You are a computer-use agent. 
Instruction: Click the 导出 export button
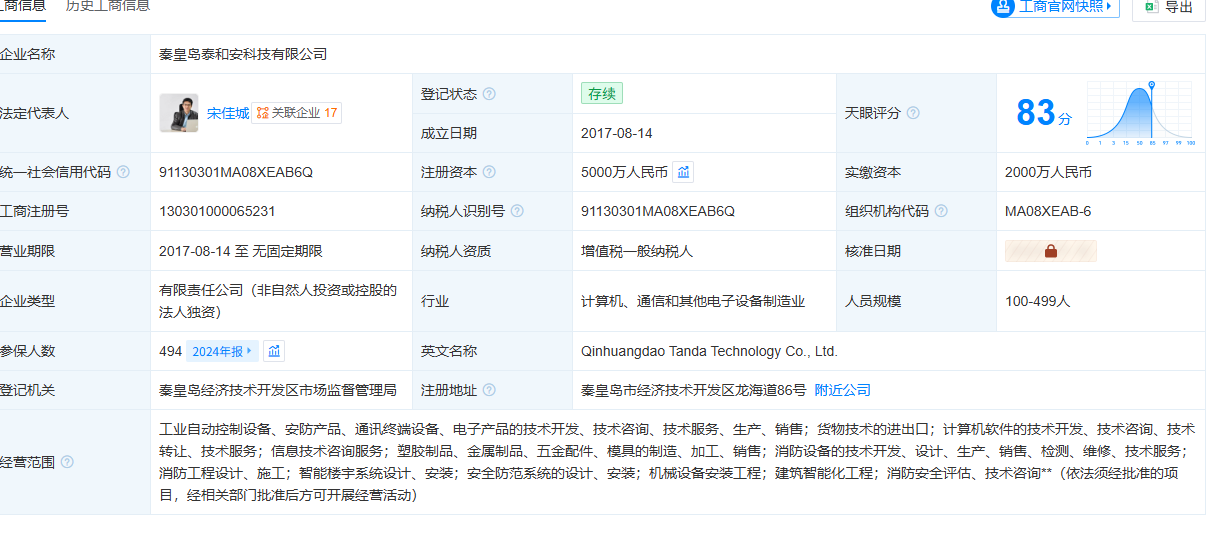tap(1169, 7)
